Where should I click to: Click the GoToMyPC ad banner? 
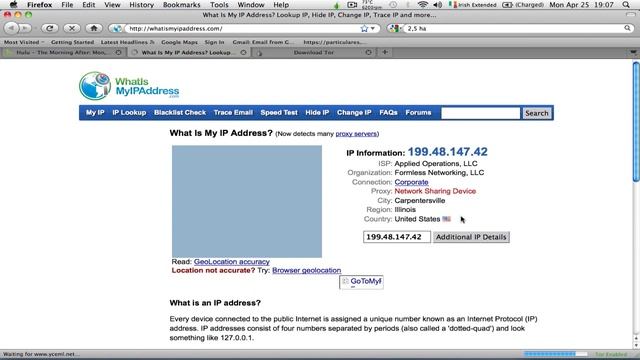click(x=361, y=282)
